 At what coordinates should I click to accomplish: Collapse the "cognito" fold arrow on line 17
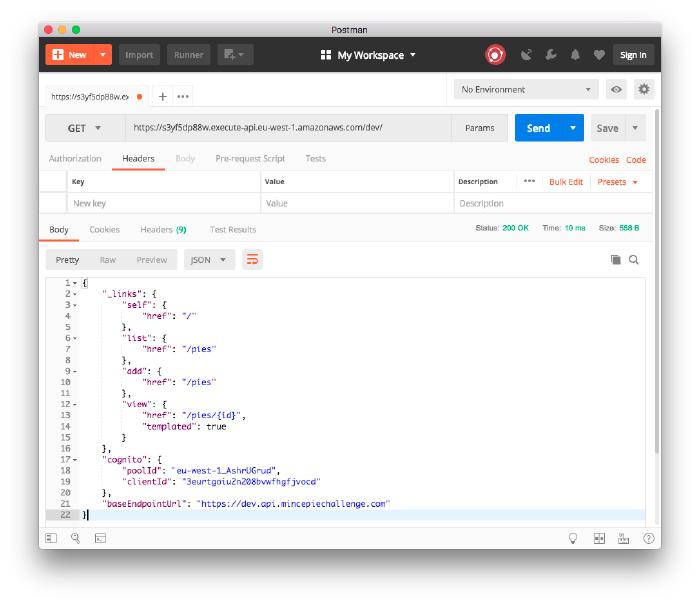pos(75,459)
